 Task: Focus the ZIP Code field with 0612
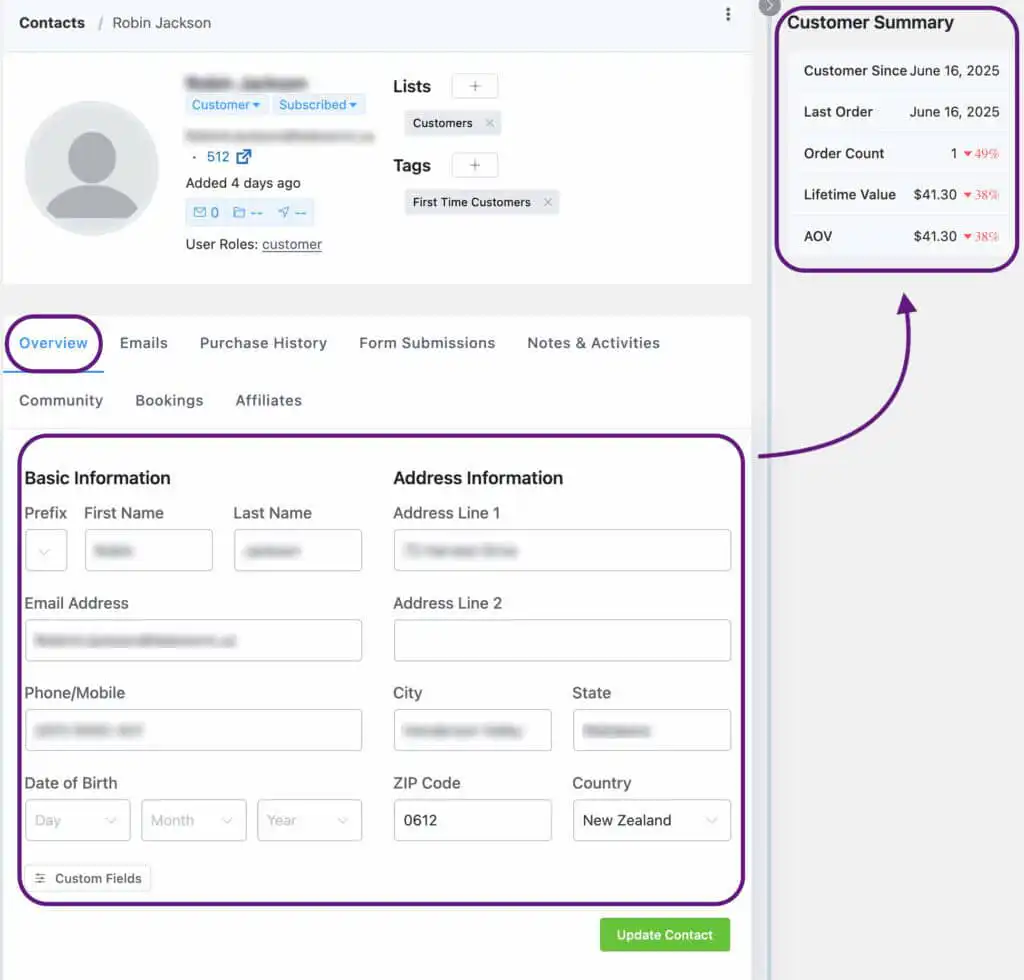tap(473, 820)
